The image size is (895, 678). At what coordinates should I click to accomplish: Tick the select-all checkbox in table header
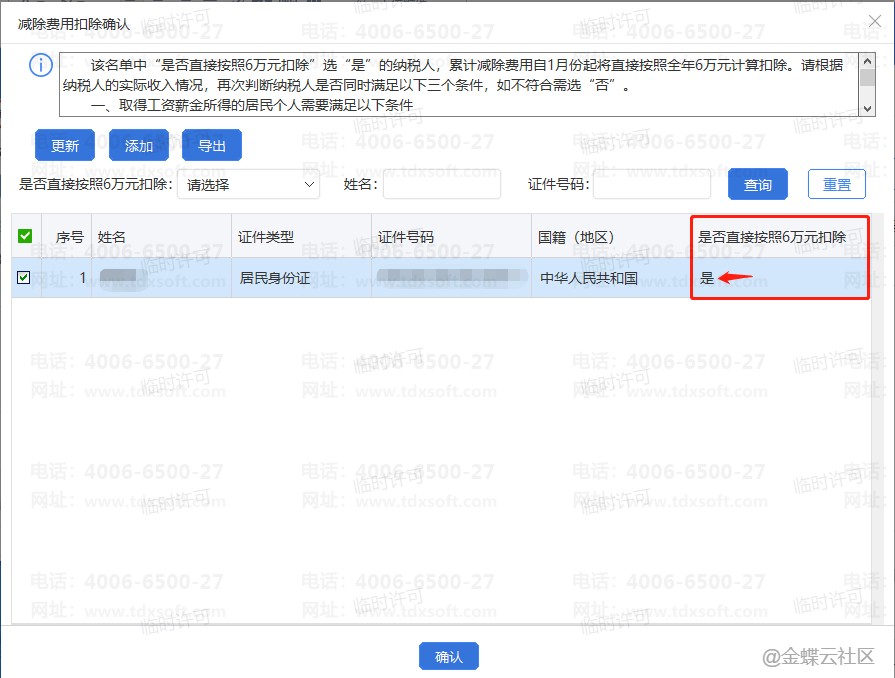tap(25, 237)
